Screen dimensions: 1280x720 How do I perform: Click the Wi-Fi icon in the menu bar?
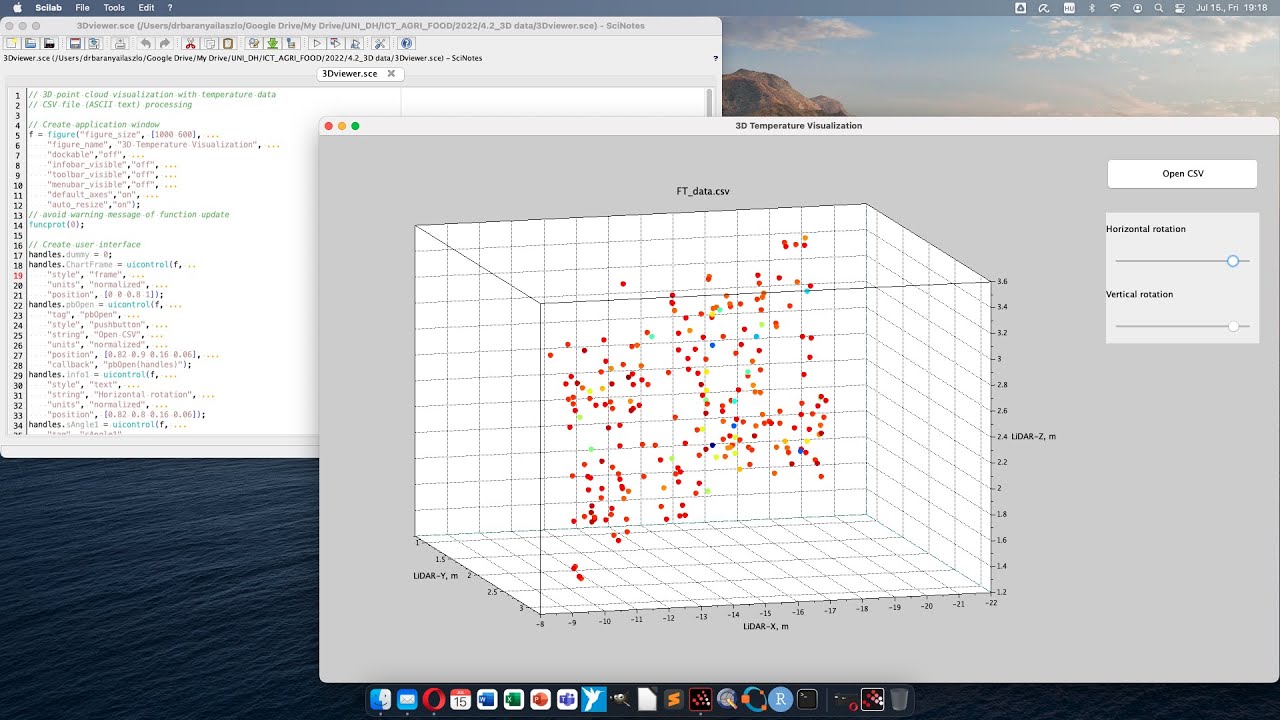pos(1115,7)
